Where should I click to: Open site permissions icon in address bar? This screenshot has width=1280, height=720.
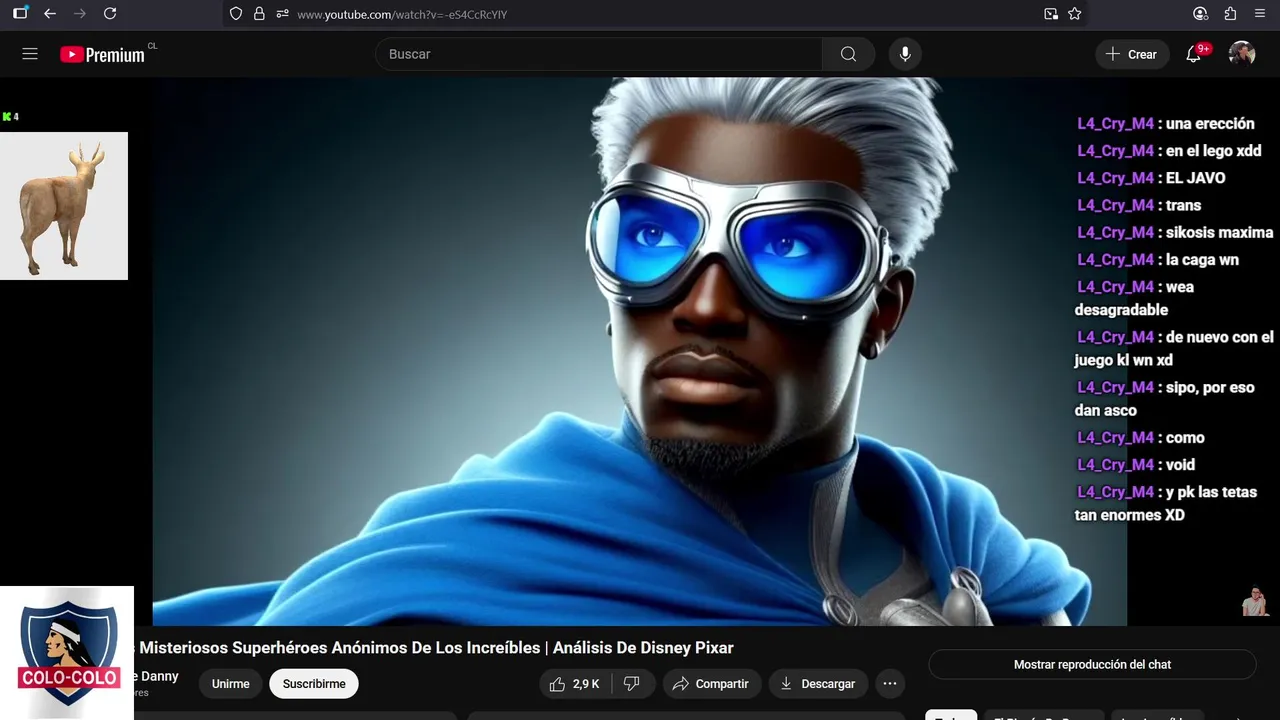pos(282,14)
